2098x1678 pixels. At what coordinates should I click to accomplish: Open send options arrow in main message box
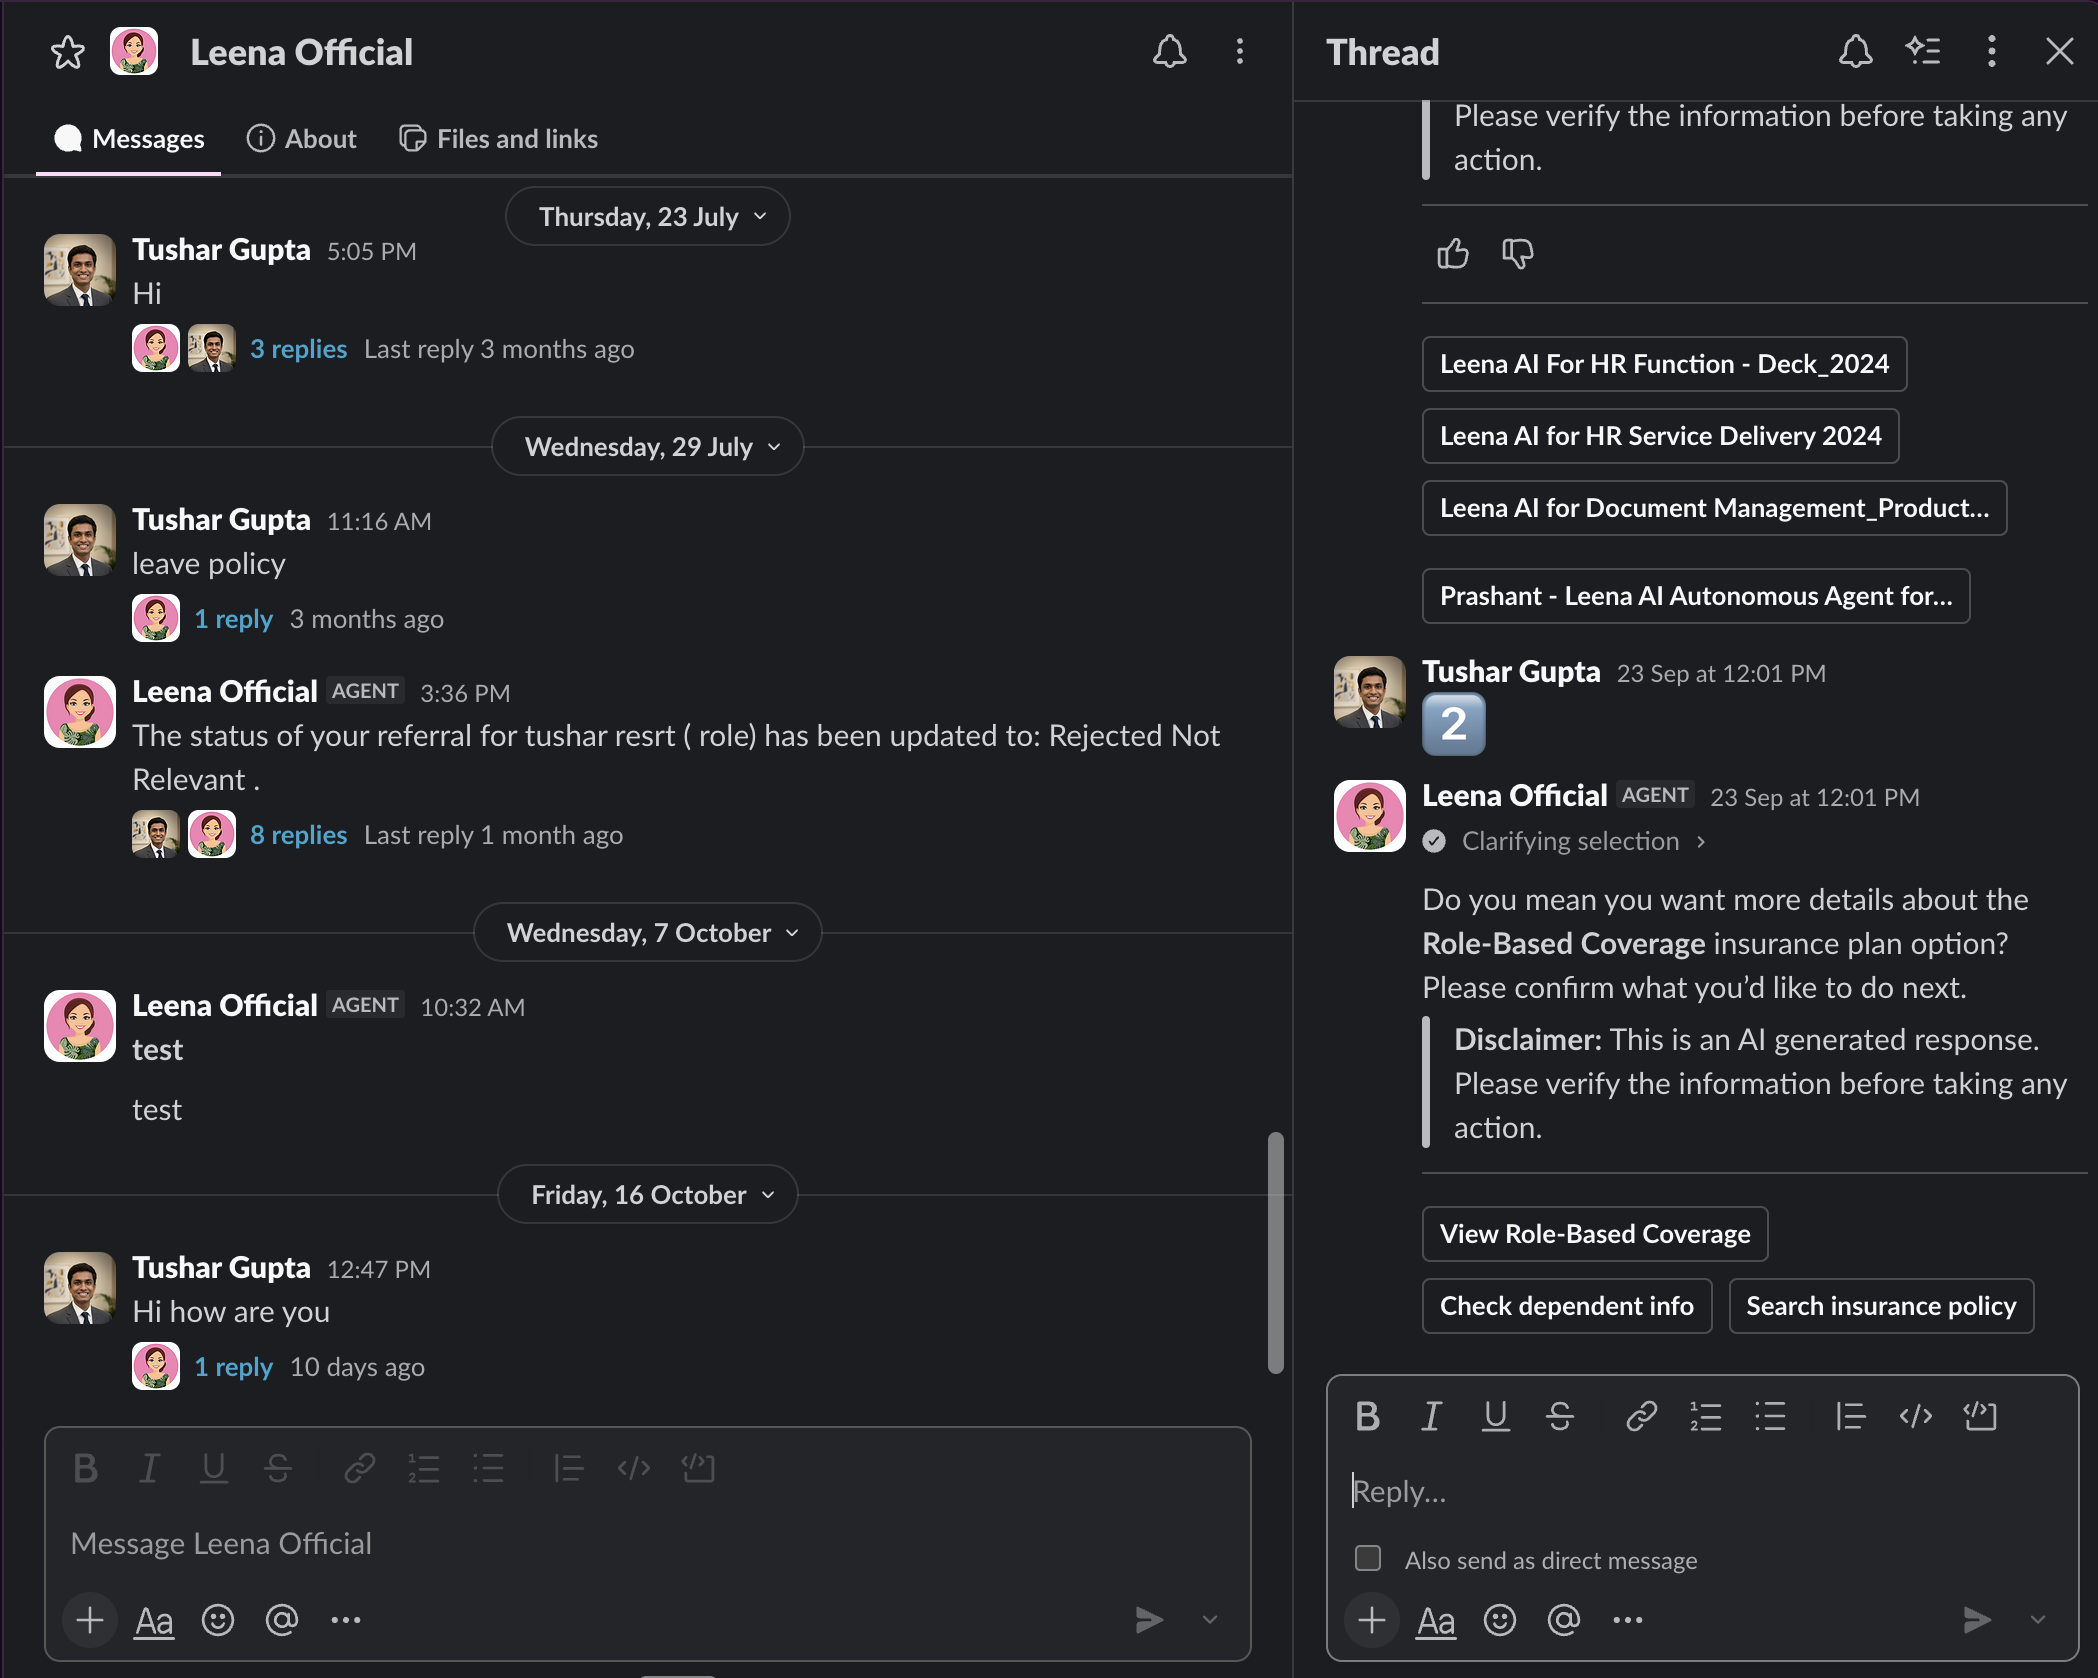click(x=1210, y=1620)
